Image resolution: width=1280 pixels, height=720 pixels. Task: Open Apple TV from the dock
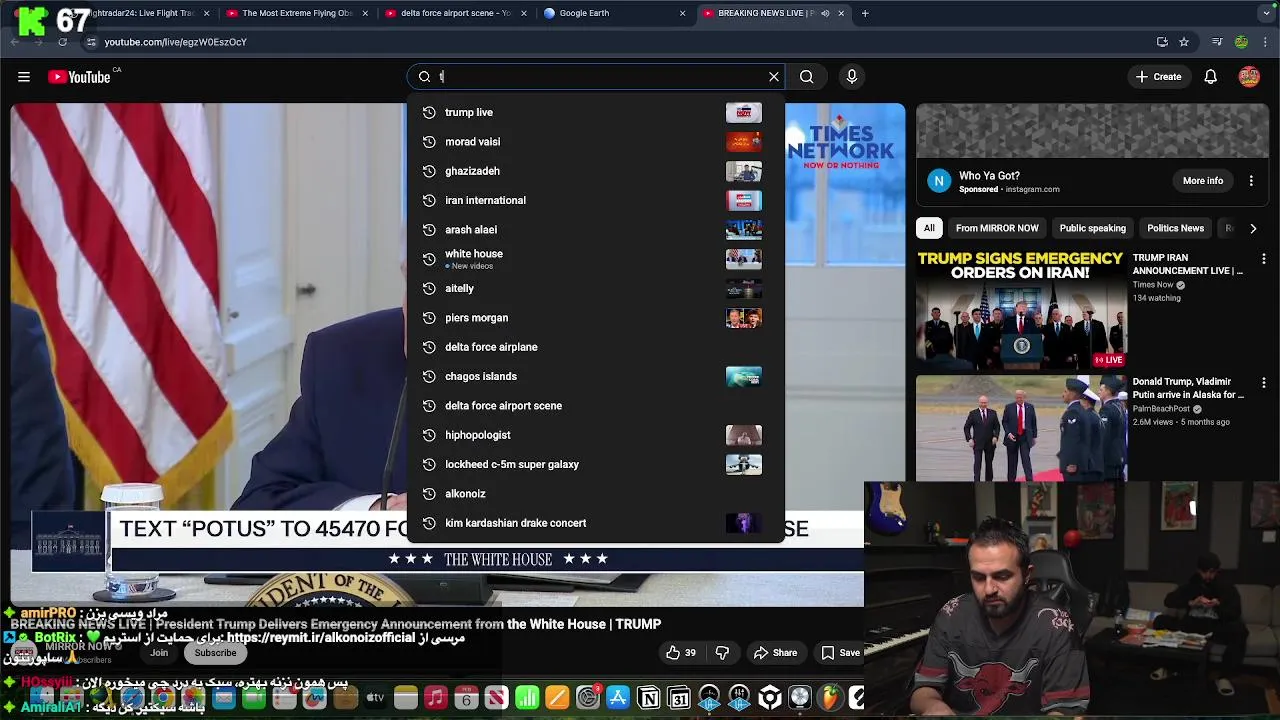375,698
